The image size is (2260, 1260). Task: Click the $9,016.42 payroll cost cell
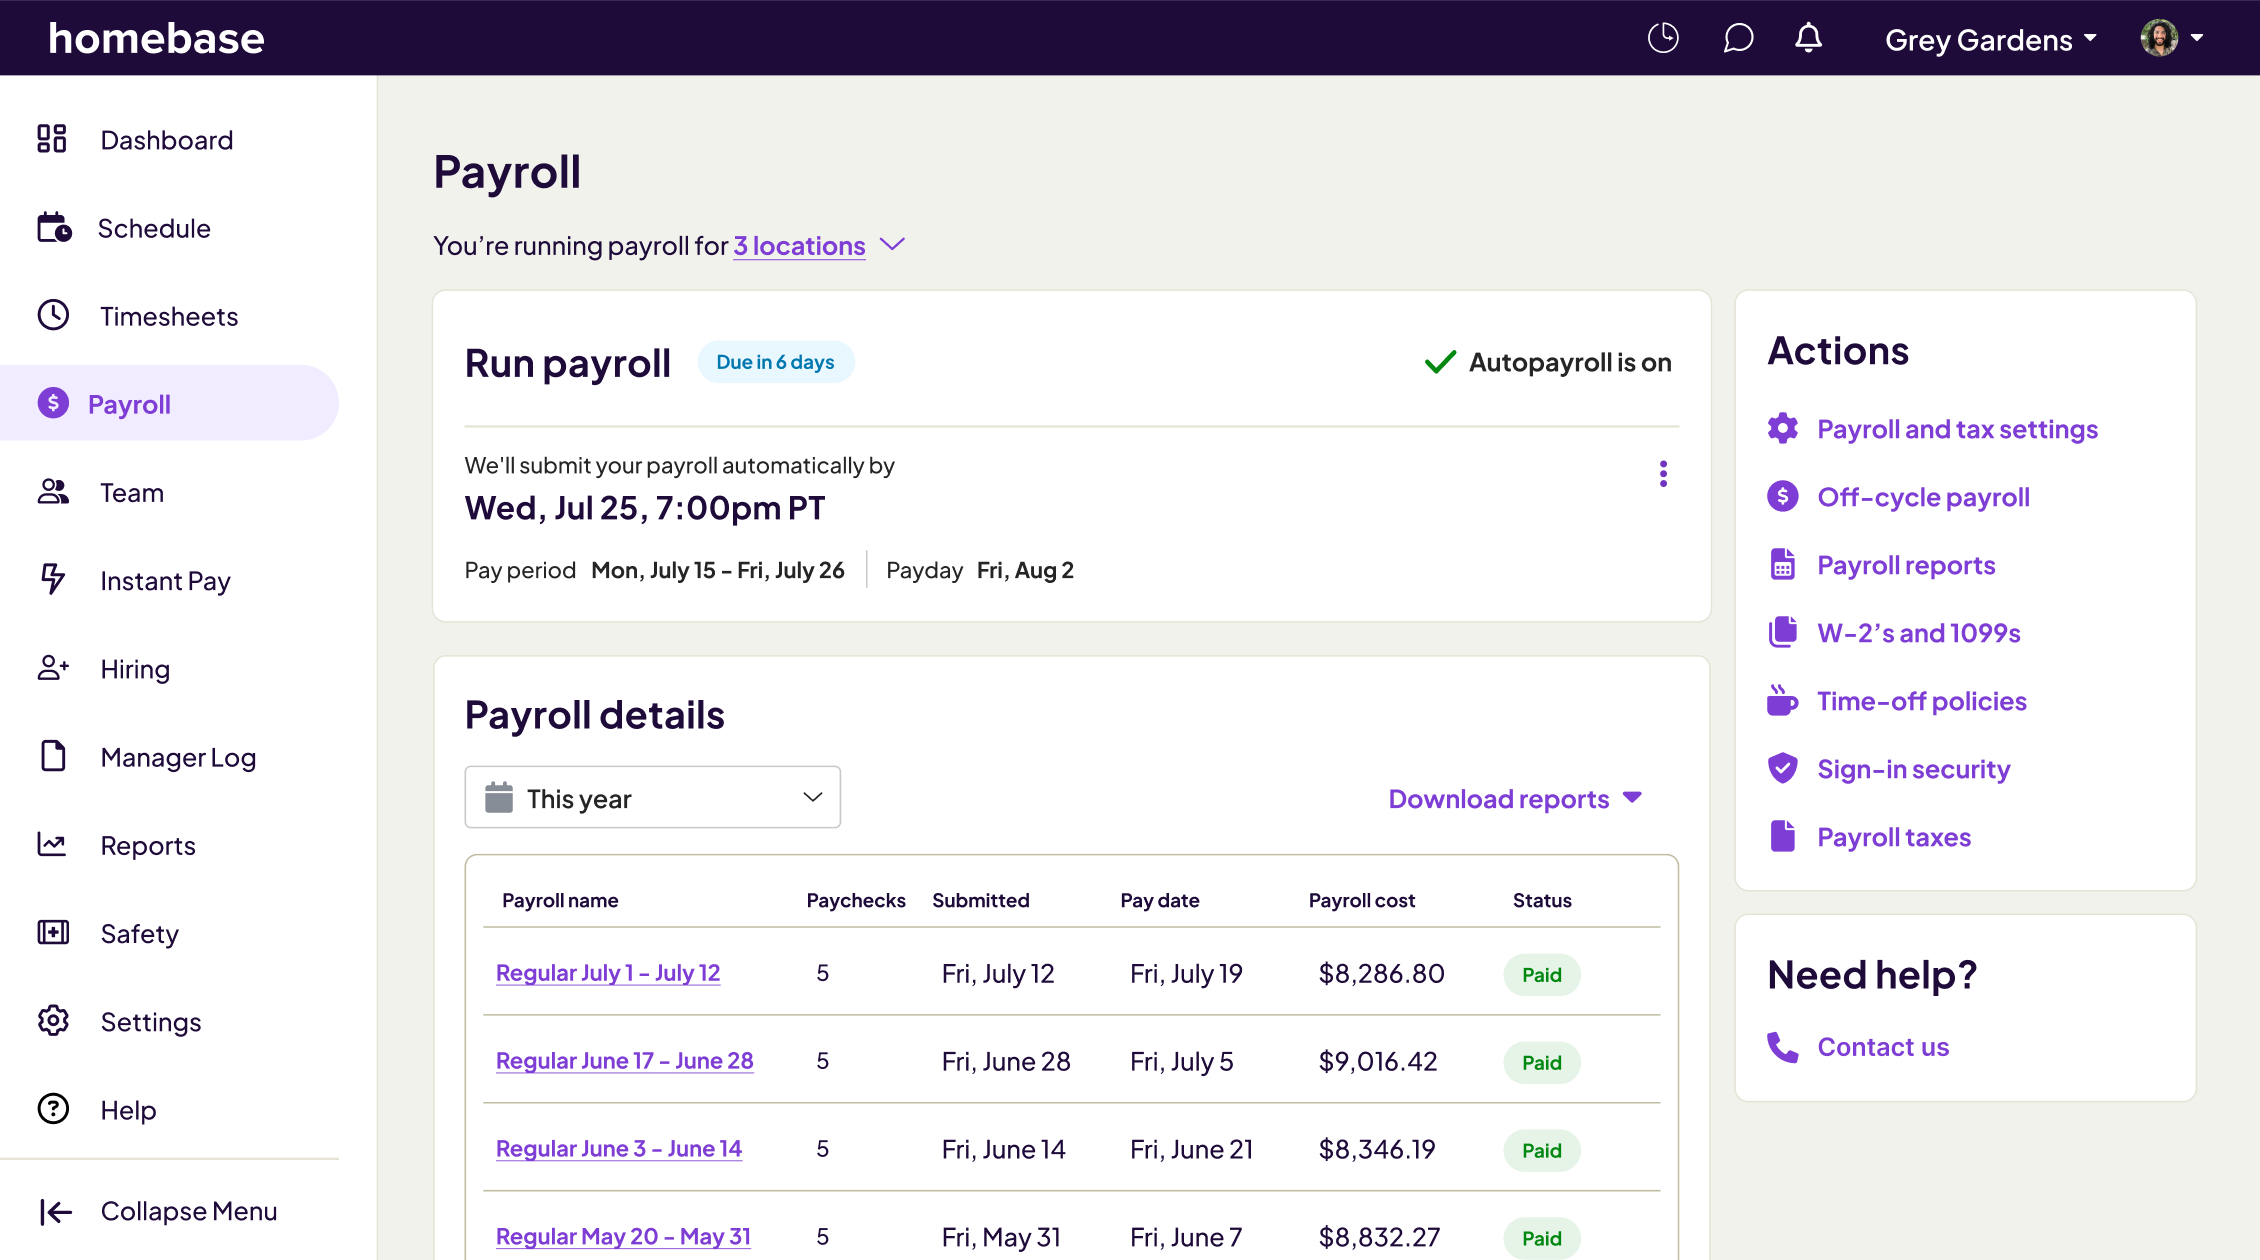pos(1377,1061)
